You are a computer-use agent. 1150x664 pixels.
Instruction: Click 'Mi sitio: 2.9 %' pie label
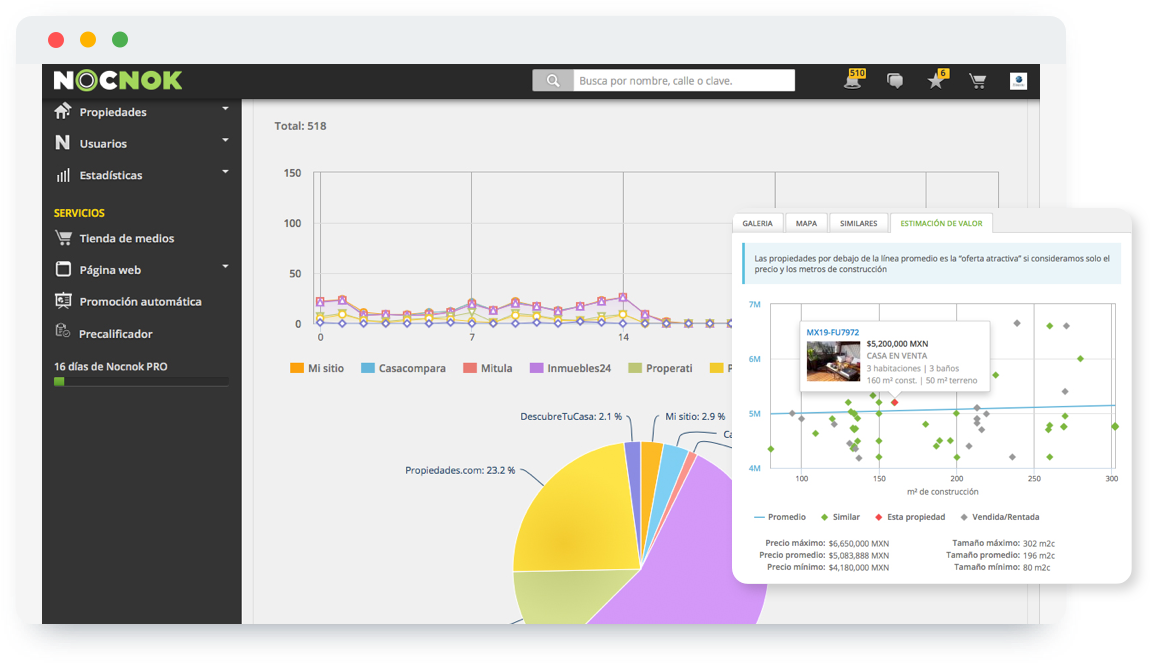coord(695,416)
